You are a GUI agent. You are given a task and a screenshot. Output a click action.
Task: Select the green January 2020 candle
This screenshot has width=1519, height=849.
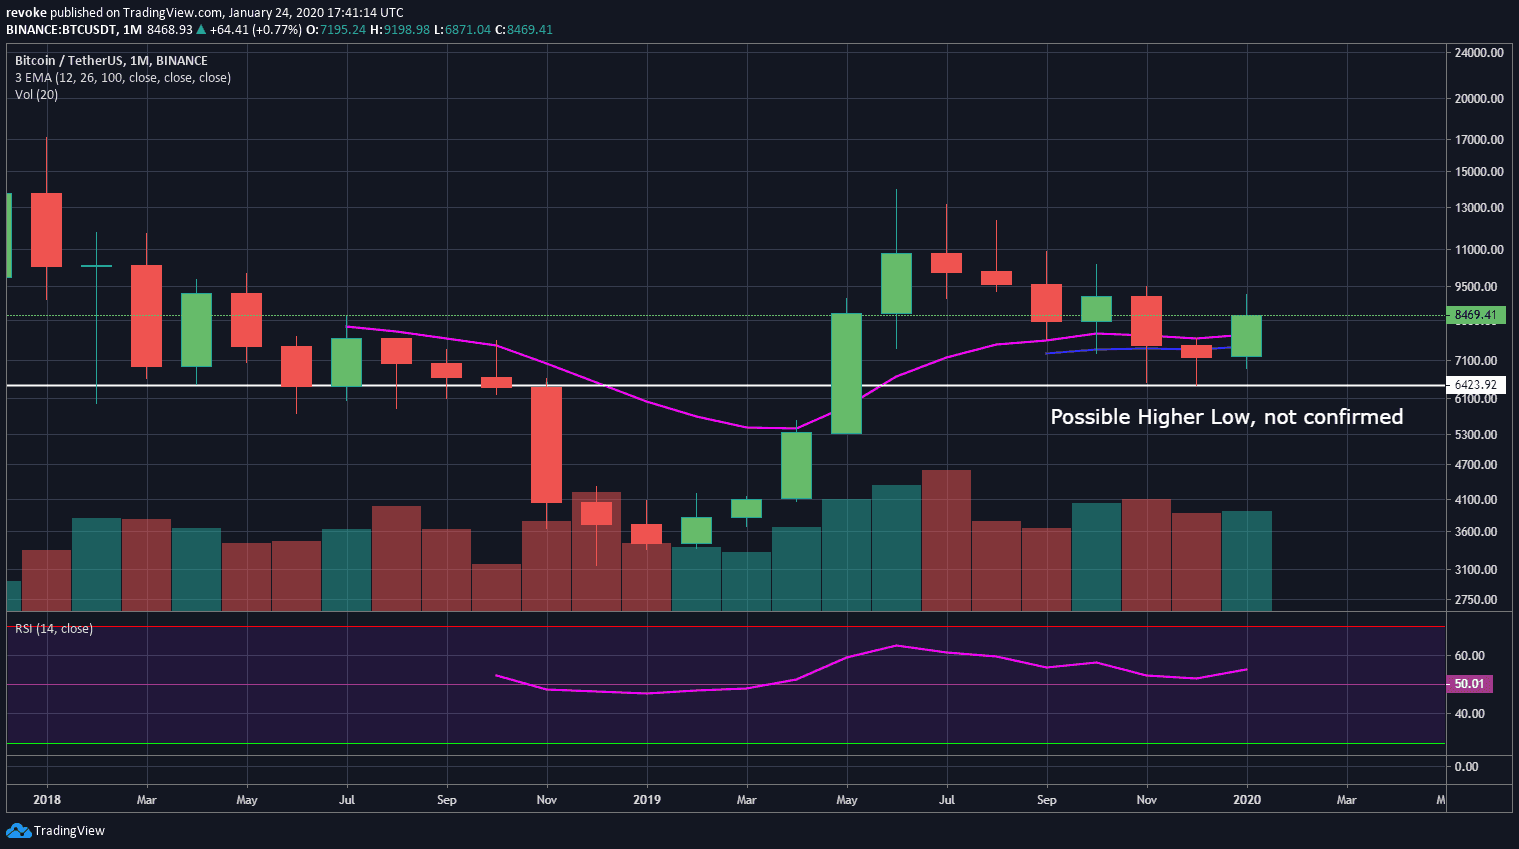click(x=1246, y=336)
